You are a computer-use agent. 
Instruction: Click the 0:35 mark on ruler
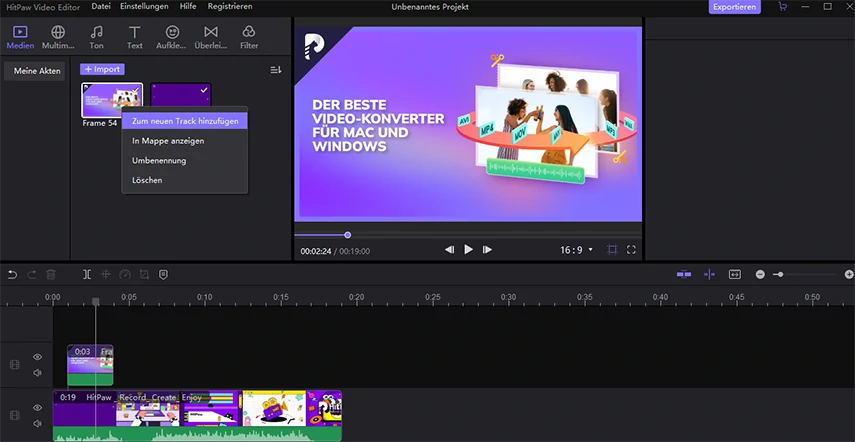coord(585,297)
